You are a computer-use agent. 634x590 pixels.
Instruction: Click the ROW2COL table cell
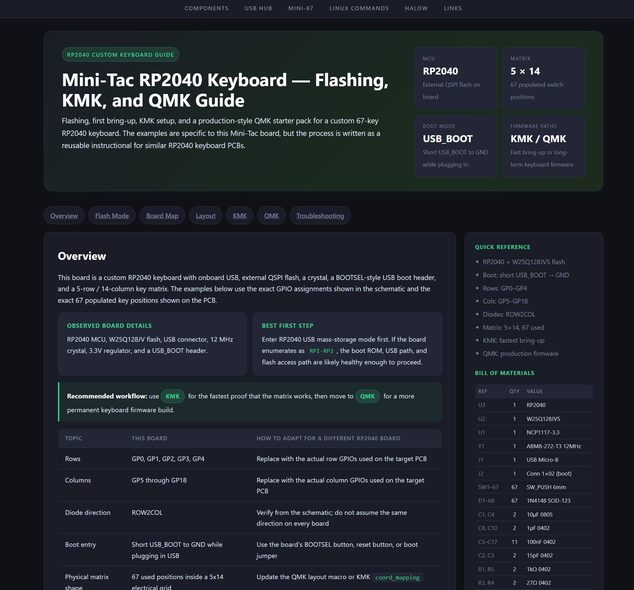tap(147, 512)
